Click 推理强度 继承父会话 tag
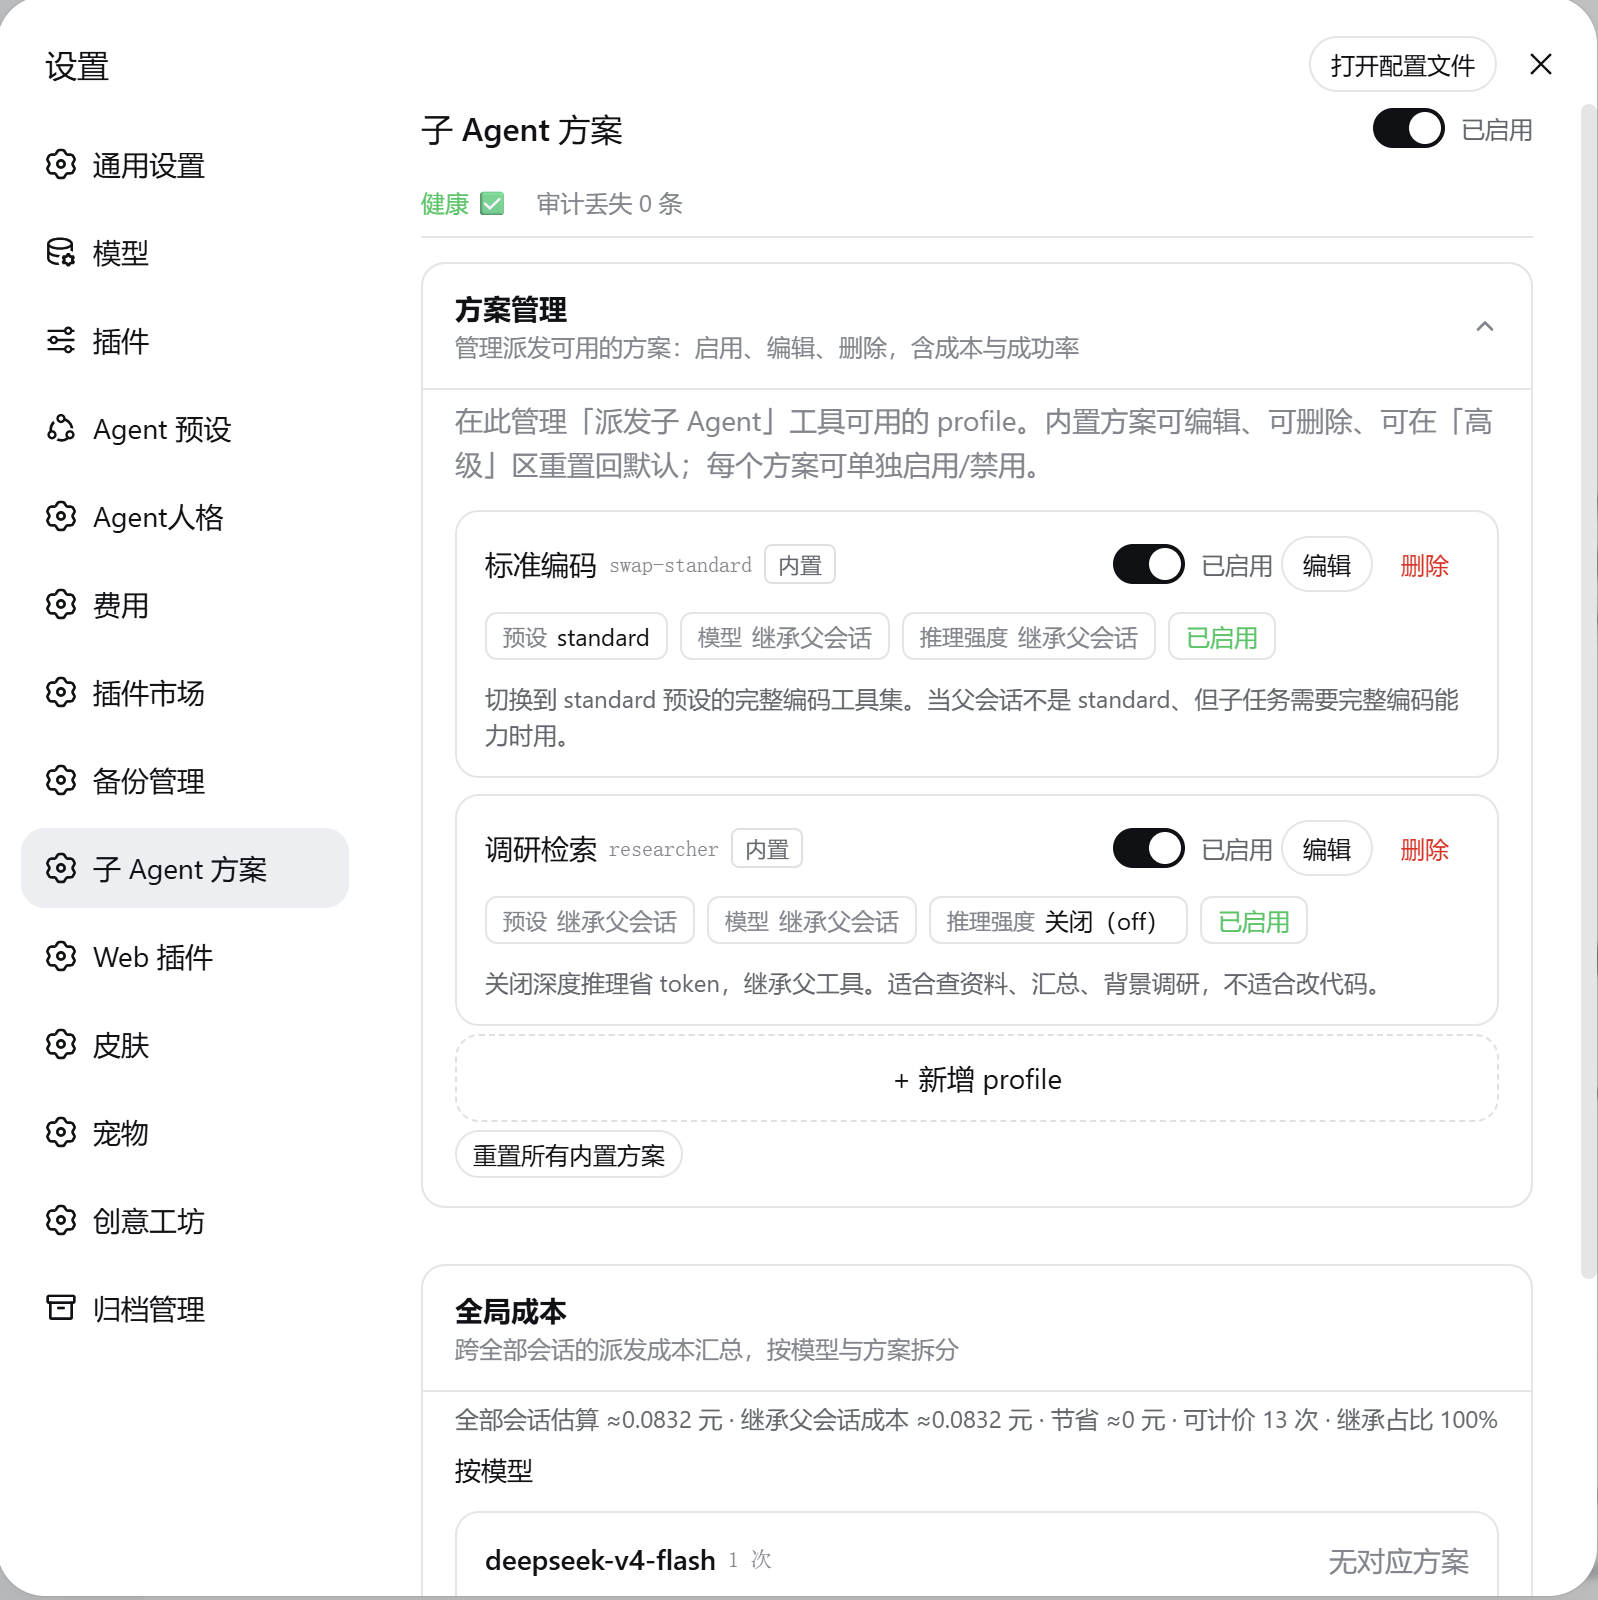This screenshot has width=1598, height=1600. click(x=1029, y=637)
